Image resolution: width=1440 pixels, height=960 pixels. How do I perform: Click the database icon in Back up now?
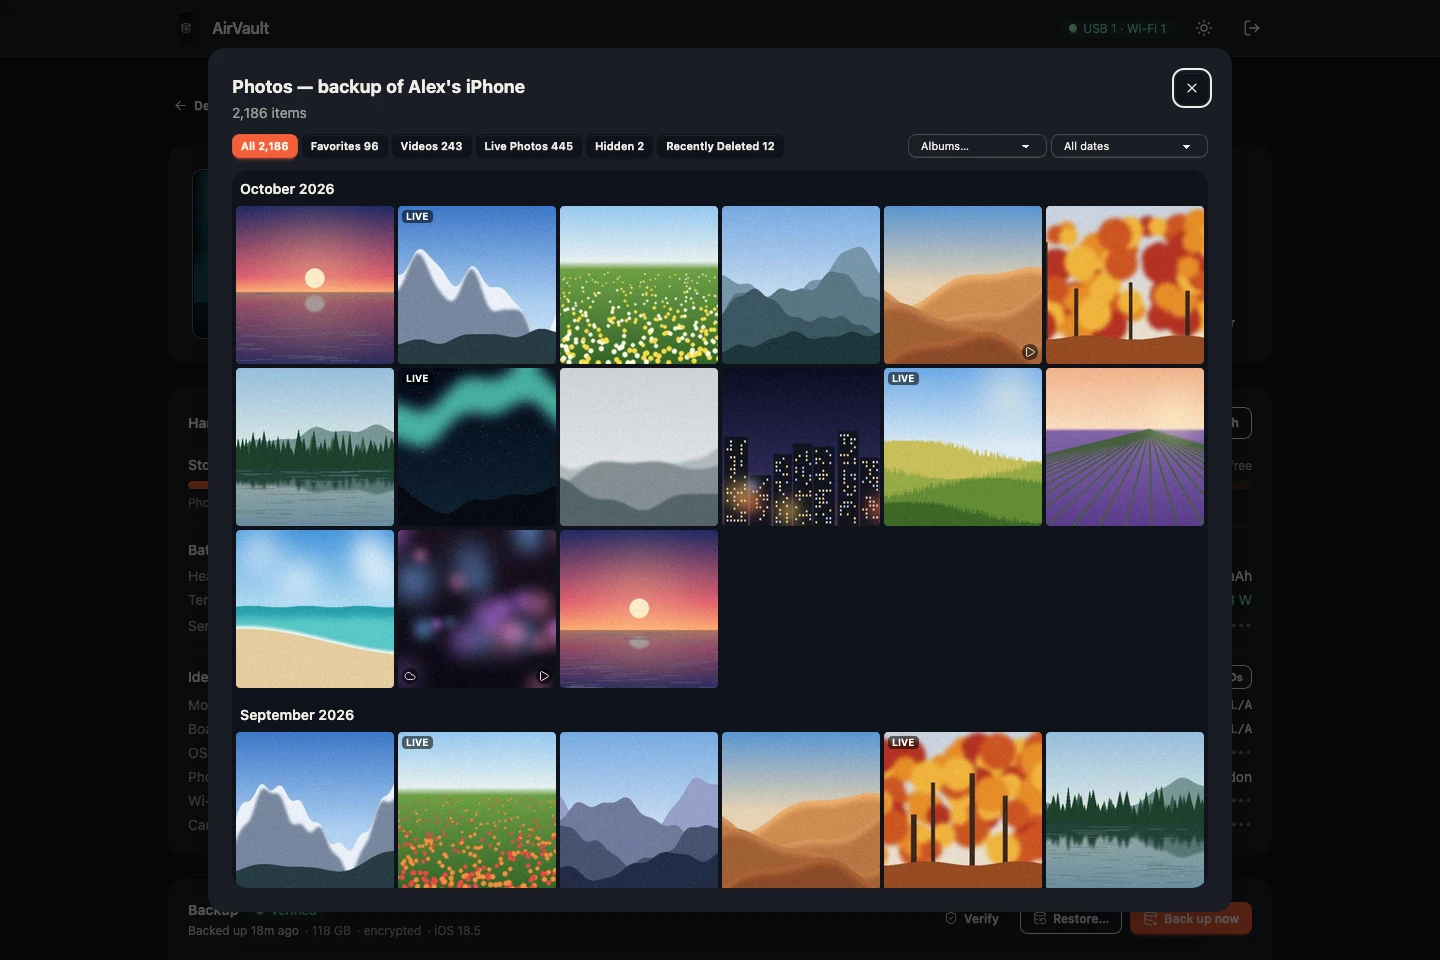coord(1151,918)
